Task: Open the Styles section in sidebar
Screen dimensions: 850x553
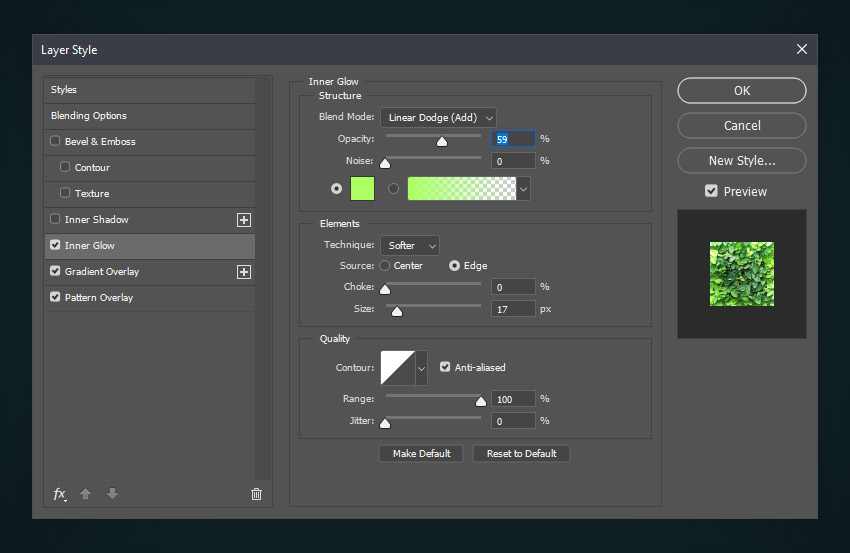Action: pos(64,90)
